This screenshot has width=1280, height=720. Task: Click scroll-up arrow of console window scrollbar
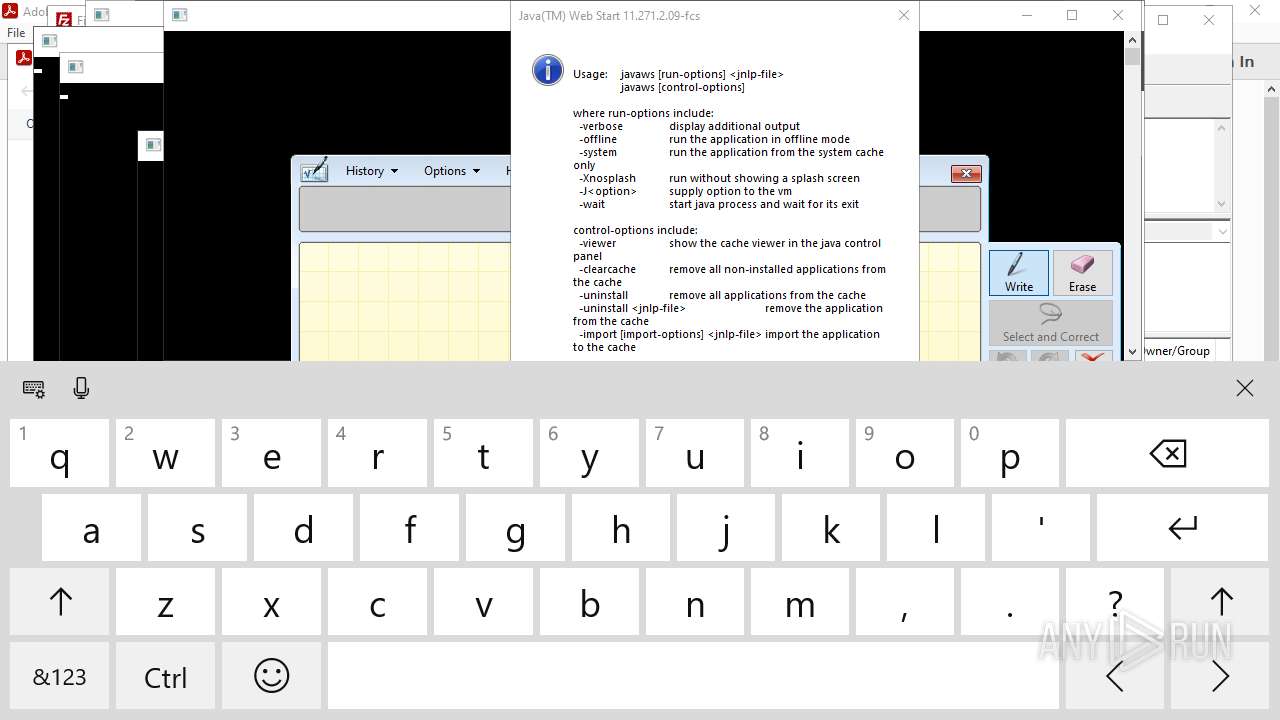pyautogui.click(x=1132, y=40)
